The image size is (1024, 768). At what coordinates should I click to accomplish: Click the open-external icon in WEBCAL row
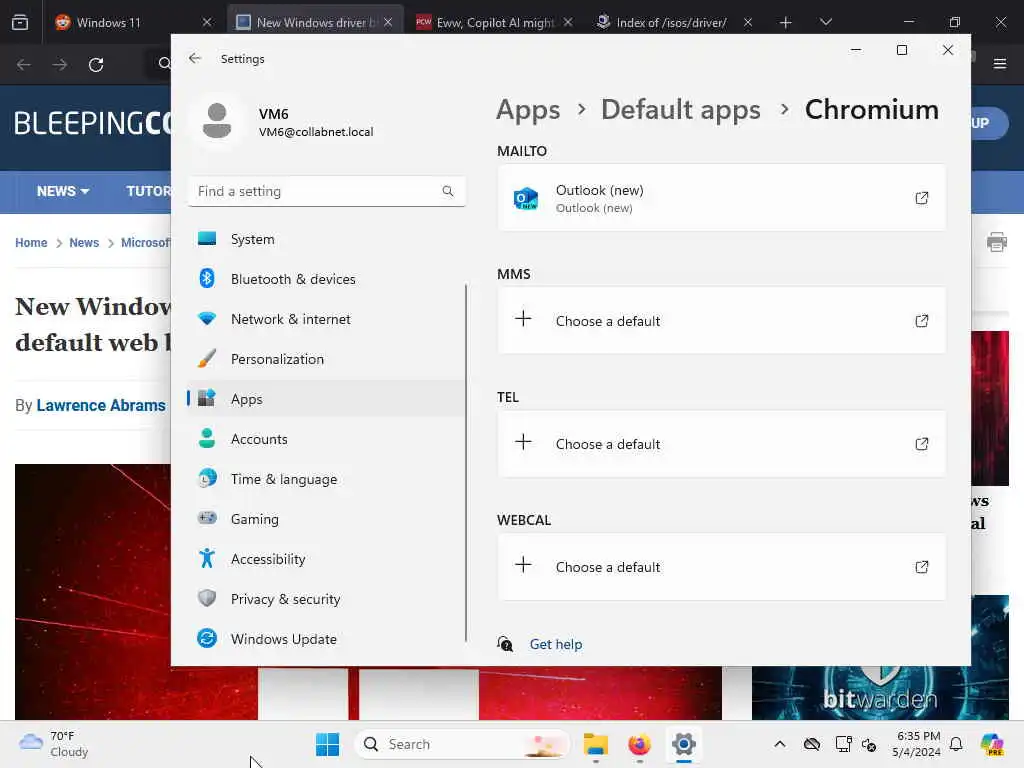click(921, 567)
